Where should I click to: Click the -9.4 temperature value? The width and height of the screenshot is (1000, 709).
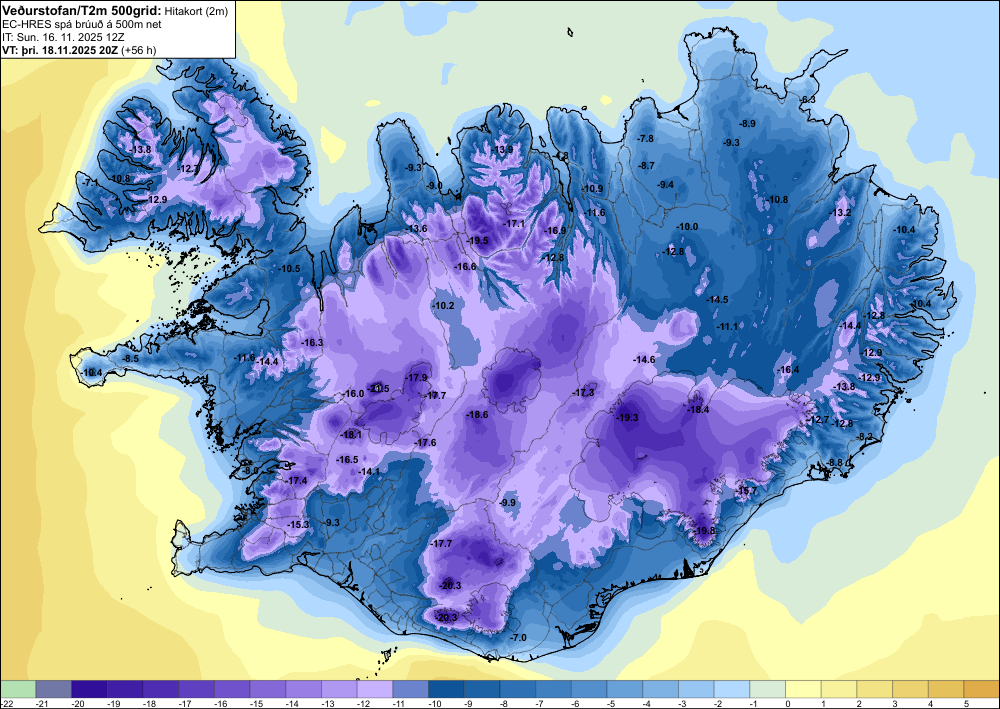click(665, 185)
